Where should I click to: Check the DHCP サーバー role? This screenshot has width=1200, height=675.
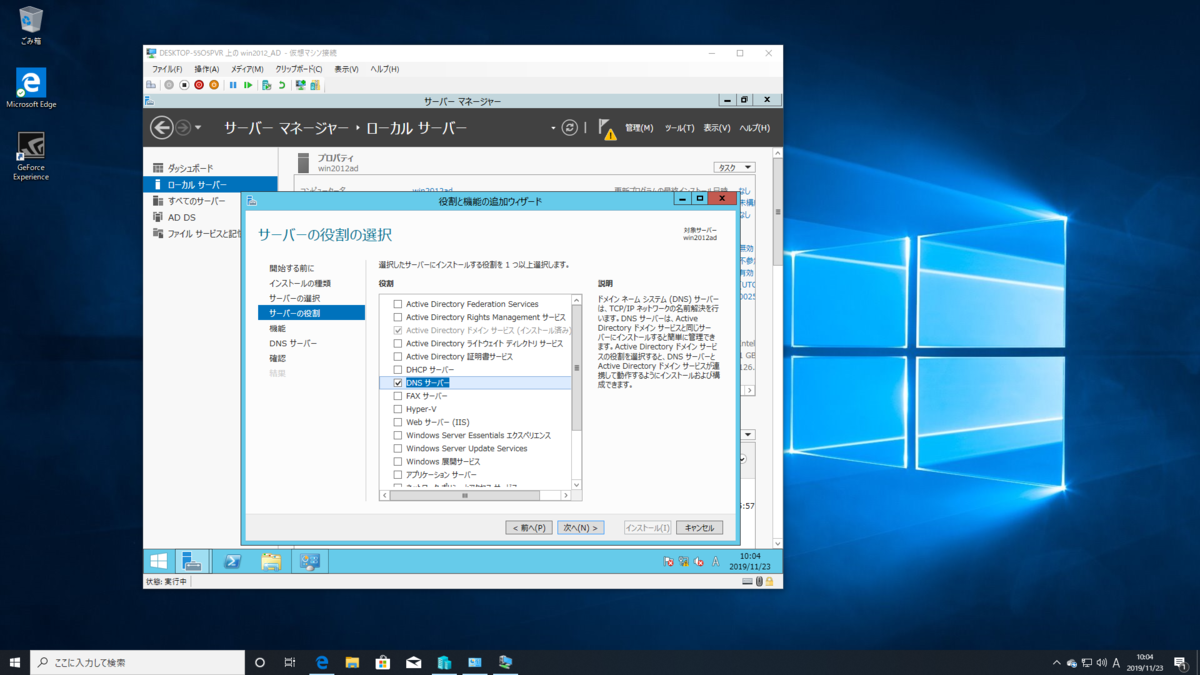[397, 370]
